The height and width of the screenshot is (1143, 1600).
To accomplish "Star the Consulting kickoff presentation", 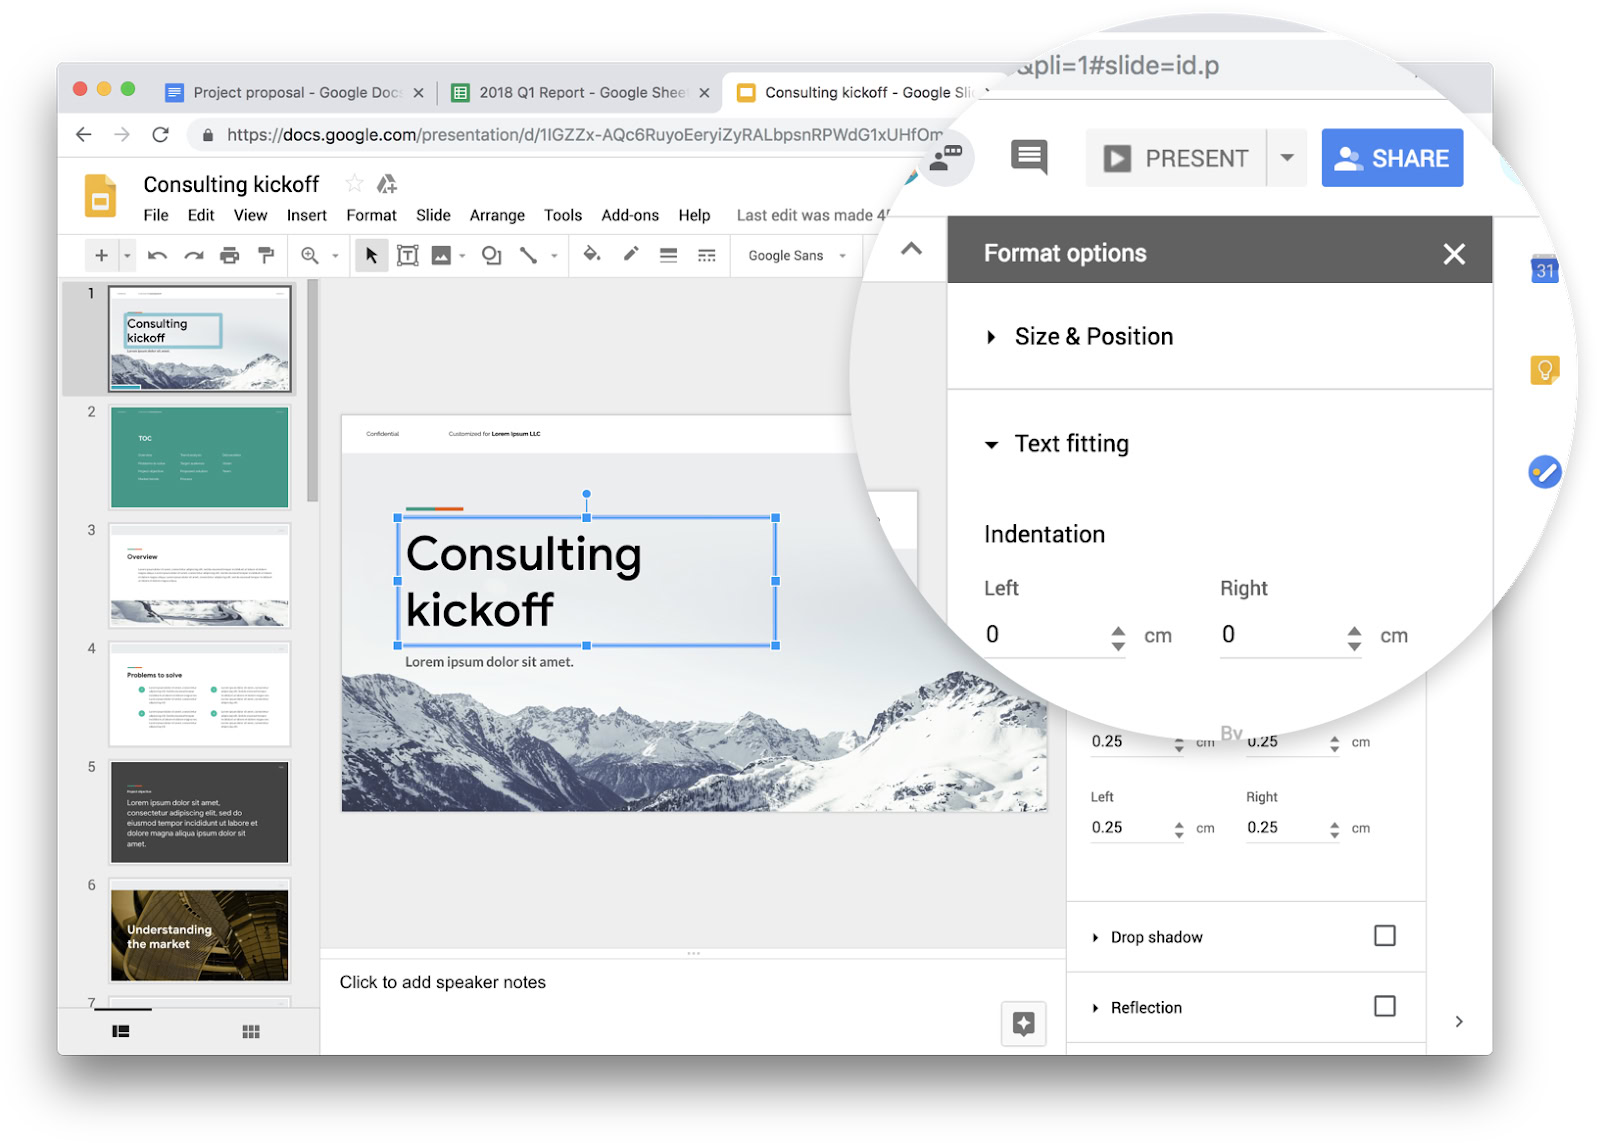I will [354, 183].
